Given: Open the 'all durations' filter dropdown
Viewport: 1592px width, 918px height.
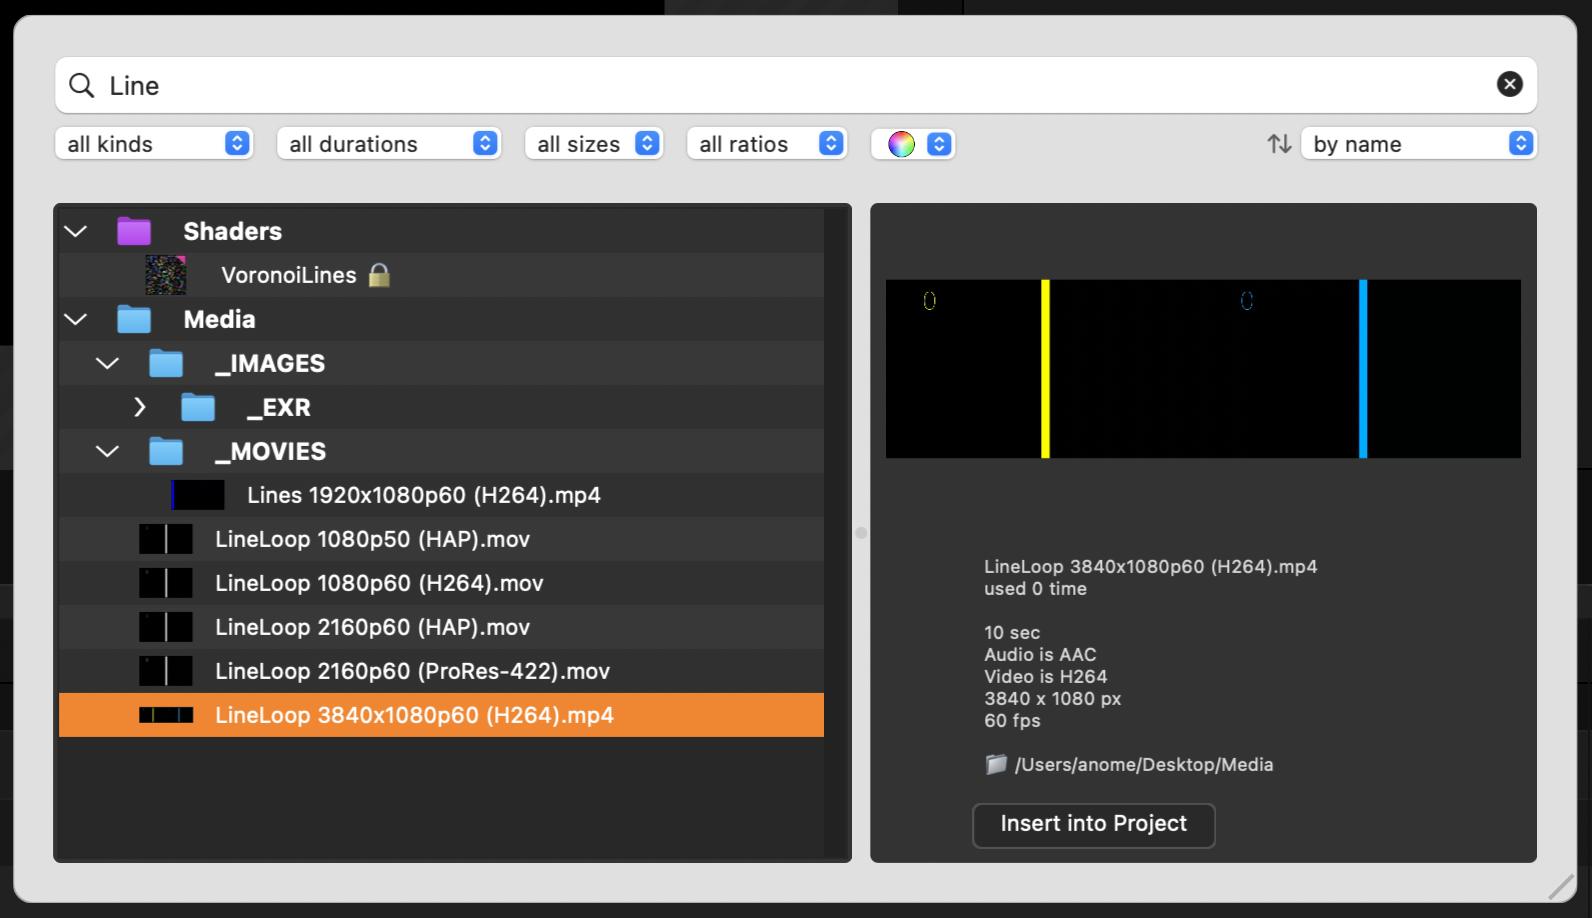Looking at the screenshot, I should [x=388, y=144].
